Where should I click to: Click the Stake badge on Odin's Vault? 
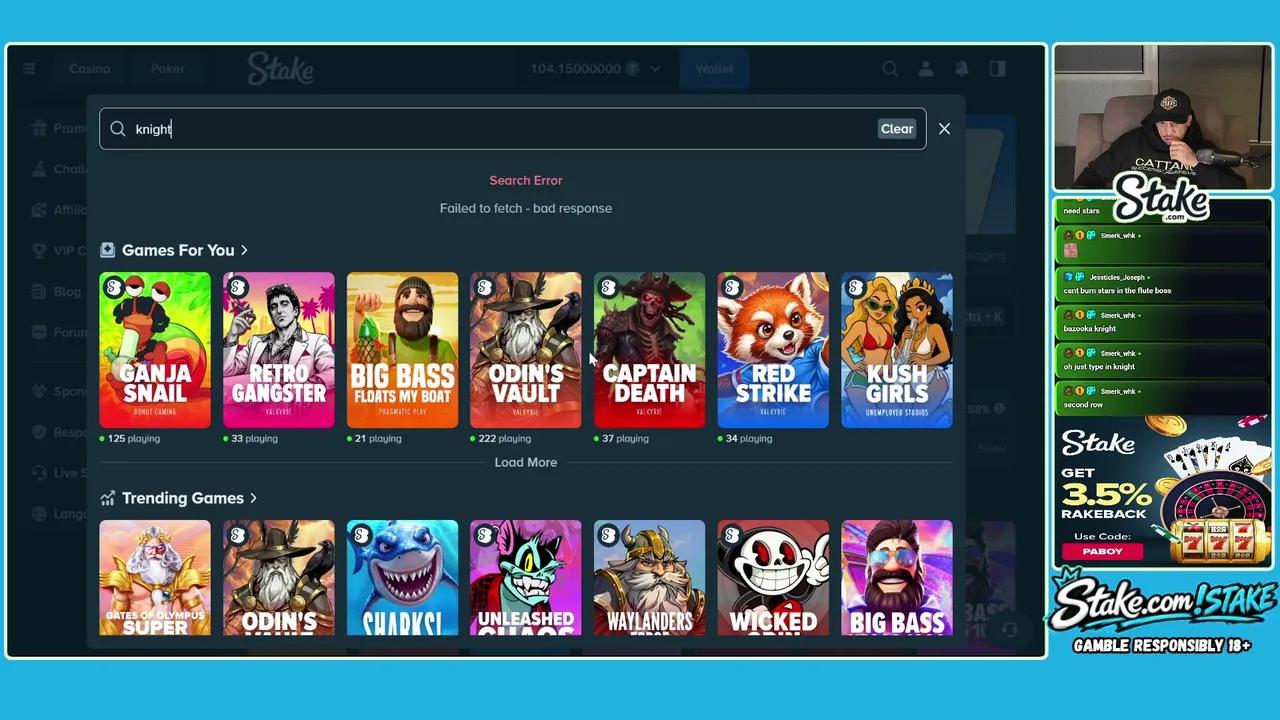tap(484, 288)
